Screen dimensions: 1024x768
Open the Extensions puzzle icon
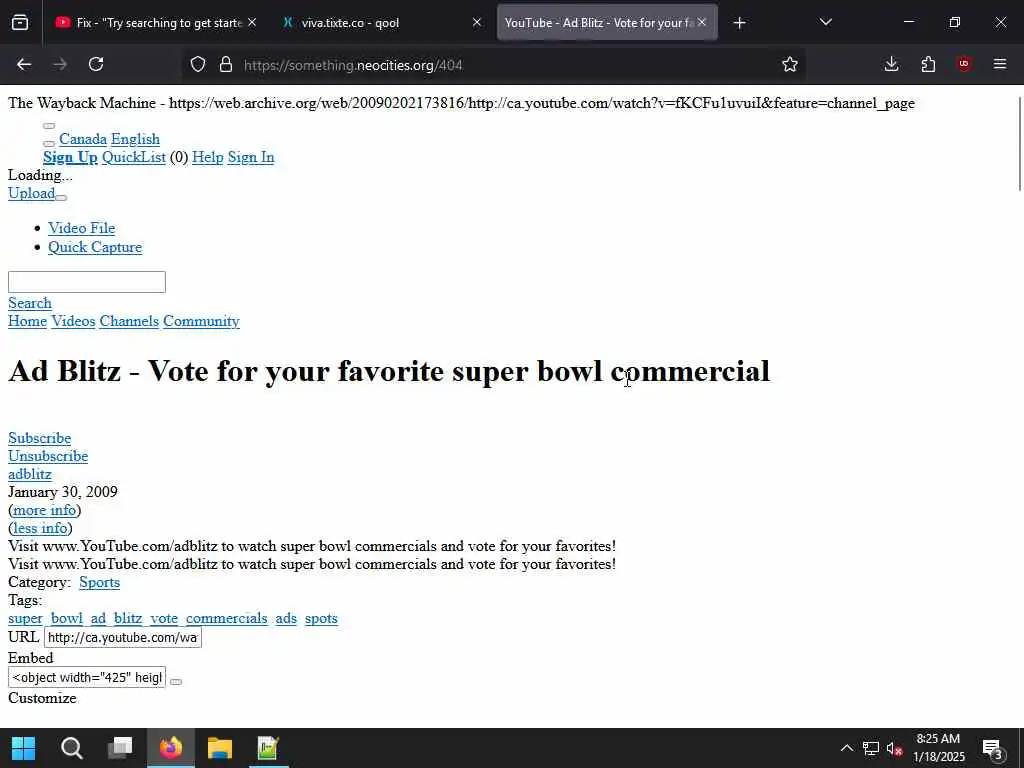[x=928, y=64]
